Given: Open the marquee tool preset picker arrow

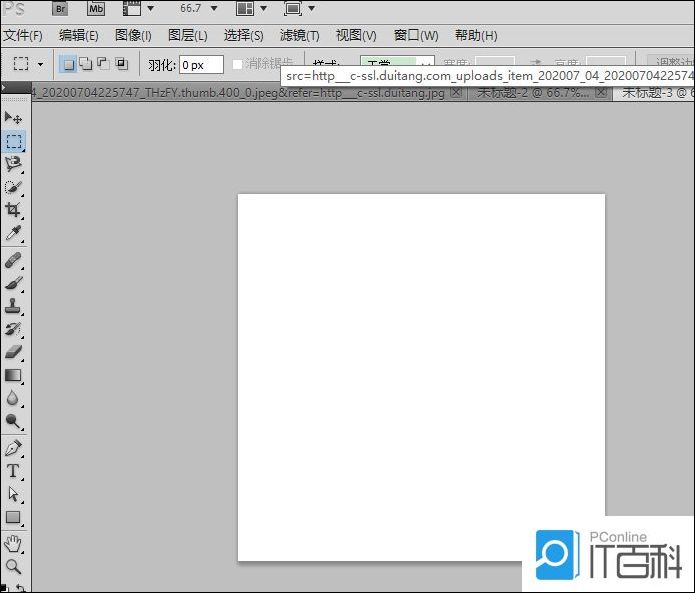Looking at the screenshot, I should [x=40, y=64].
